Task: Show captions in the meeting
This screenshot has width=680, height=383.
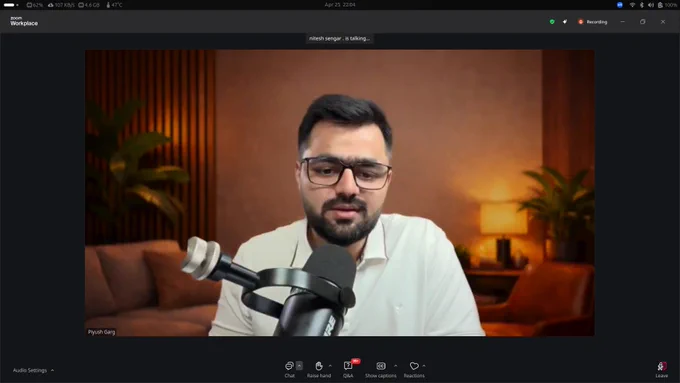Action: click(381, 369)
